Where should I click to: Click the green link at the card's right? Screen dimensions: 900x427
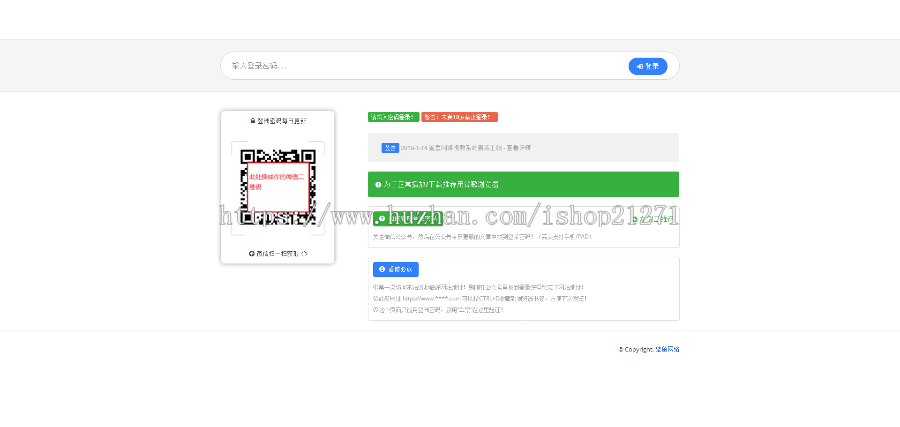tap(653, 219)
